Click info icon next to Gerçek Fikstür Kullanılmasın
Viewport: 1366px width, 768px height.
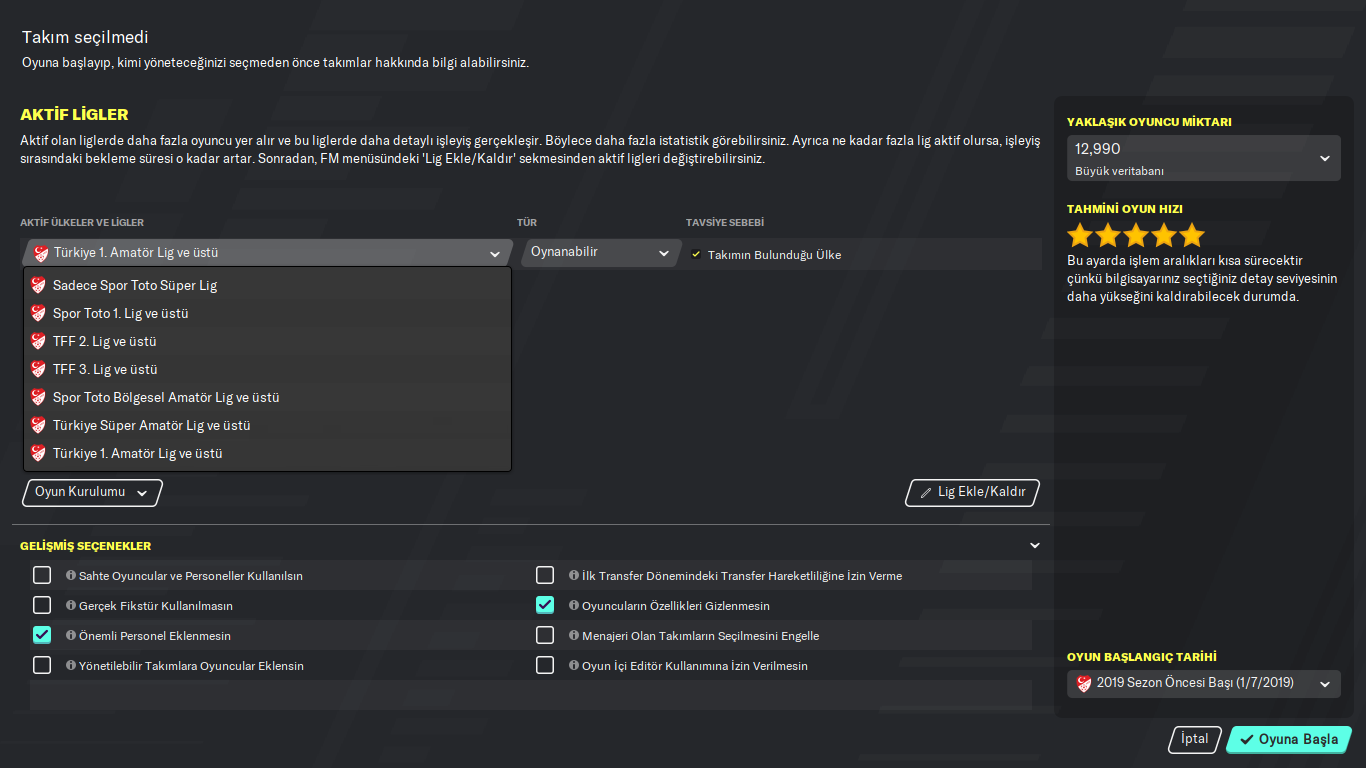(71, 606)
